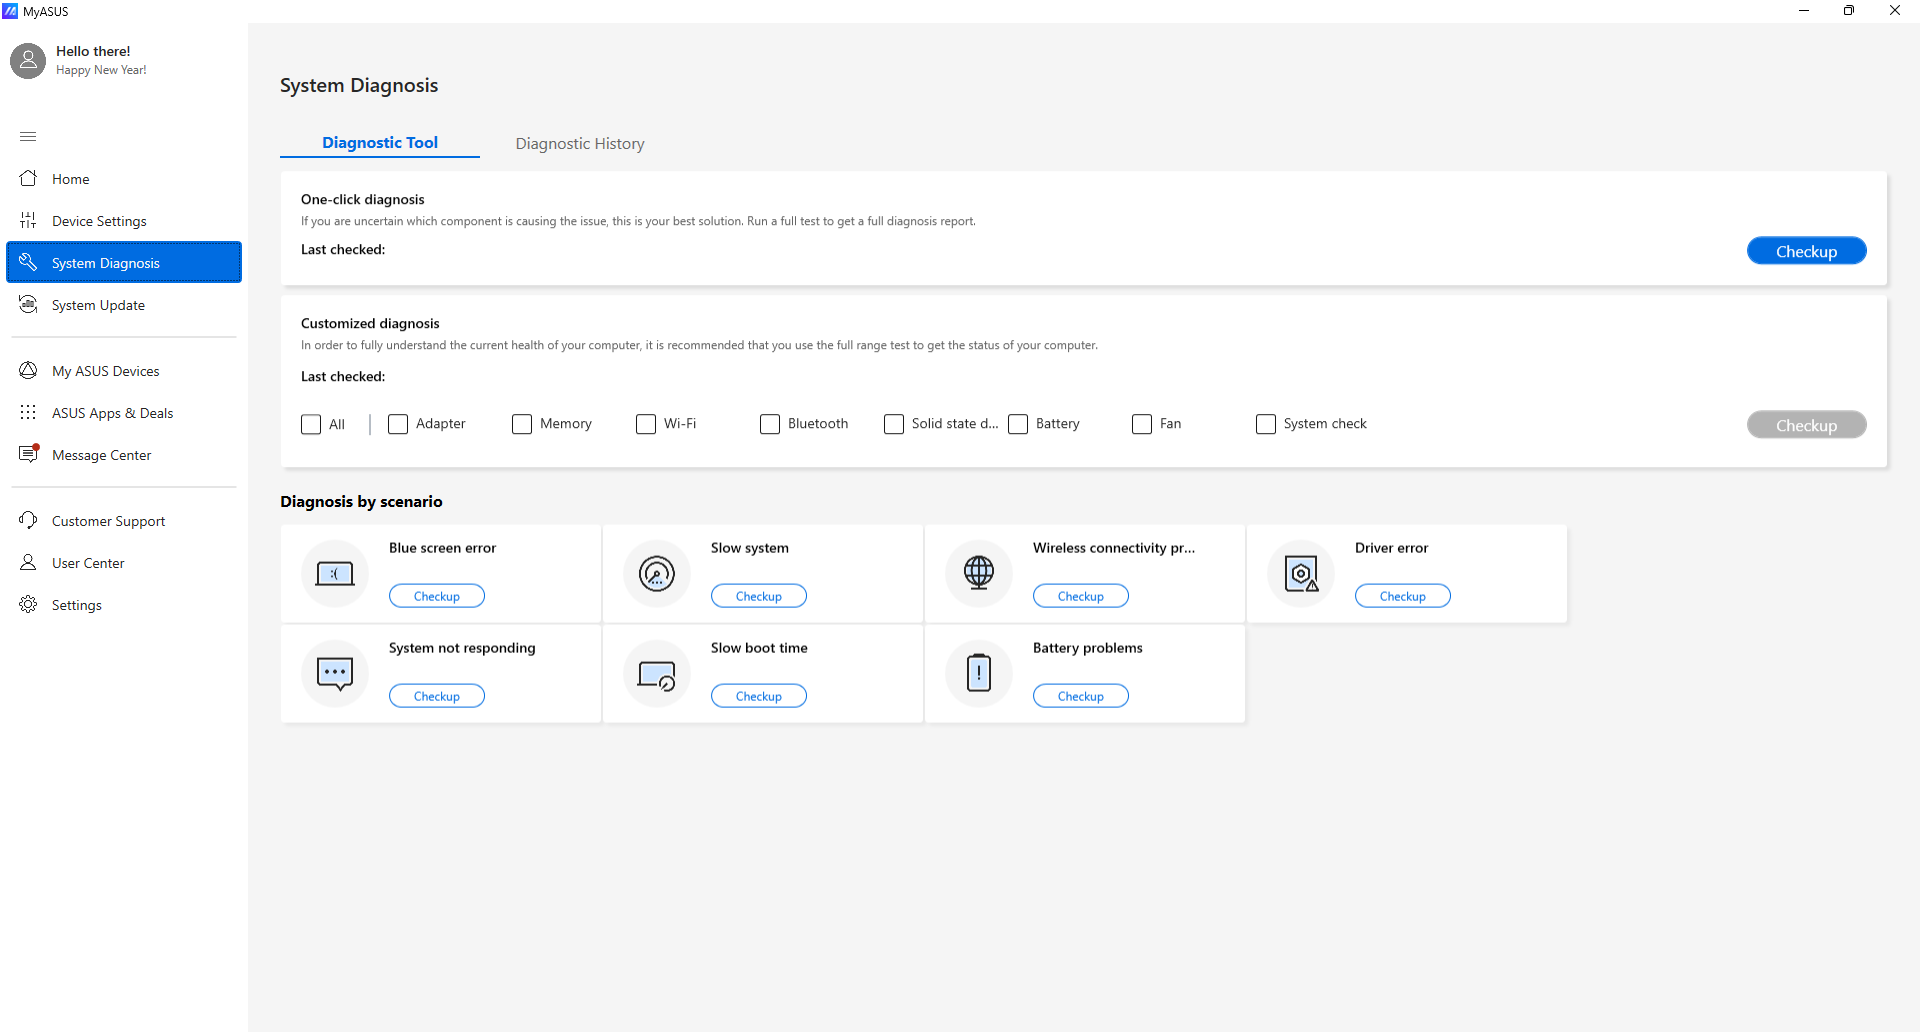This screenshot has height=1032, width=1920.
Task: Click the user profile avatar
Action: click(28, 61)
